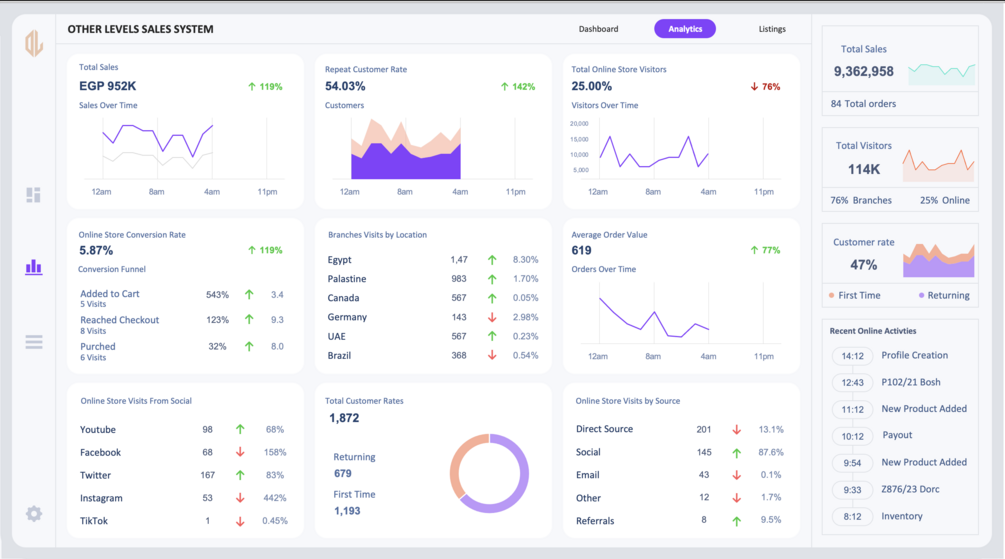The width and height of the screenshot is (1005, 559).
Task: Open the 11:12 New Product Added activity
Action: point(900,409)
